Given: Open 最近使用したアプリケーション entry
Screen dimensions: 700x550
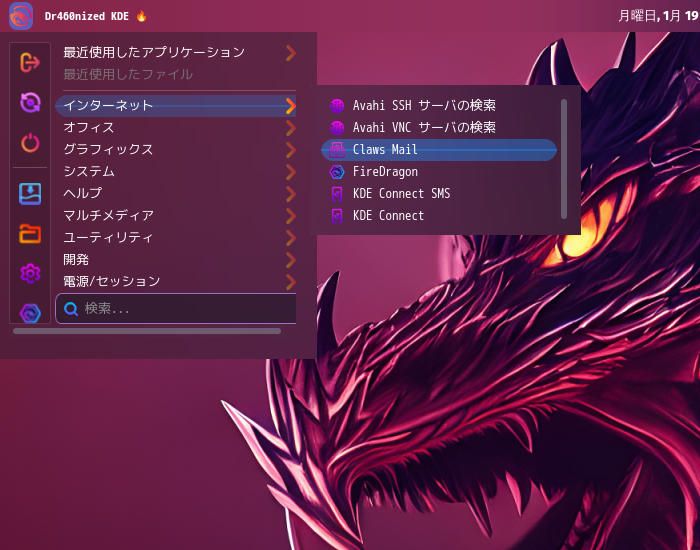Looking at the screenshot, I should 175,53.
